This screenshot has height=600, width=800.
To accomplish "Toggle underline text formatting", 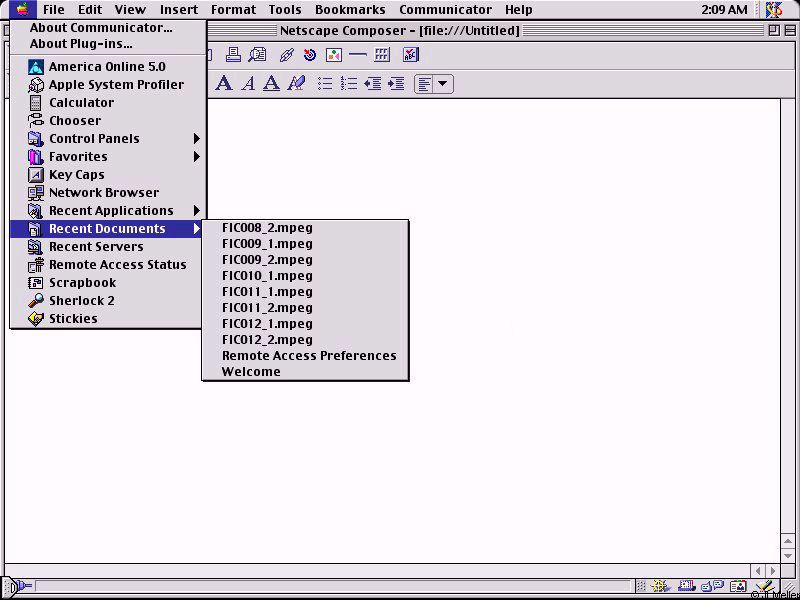I will [x=271, y=84].
